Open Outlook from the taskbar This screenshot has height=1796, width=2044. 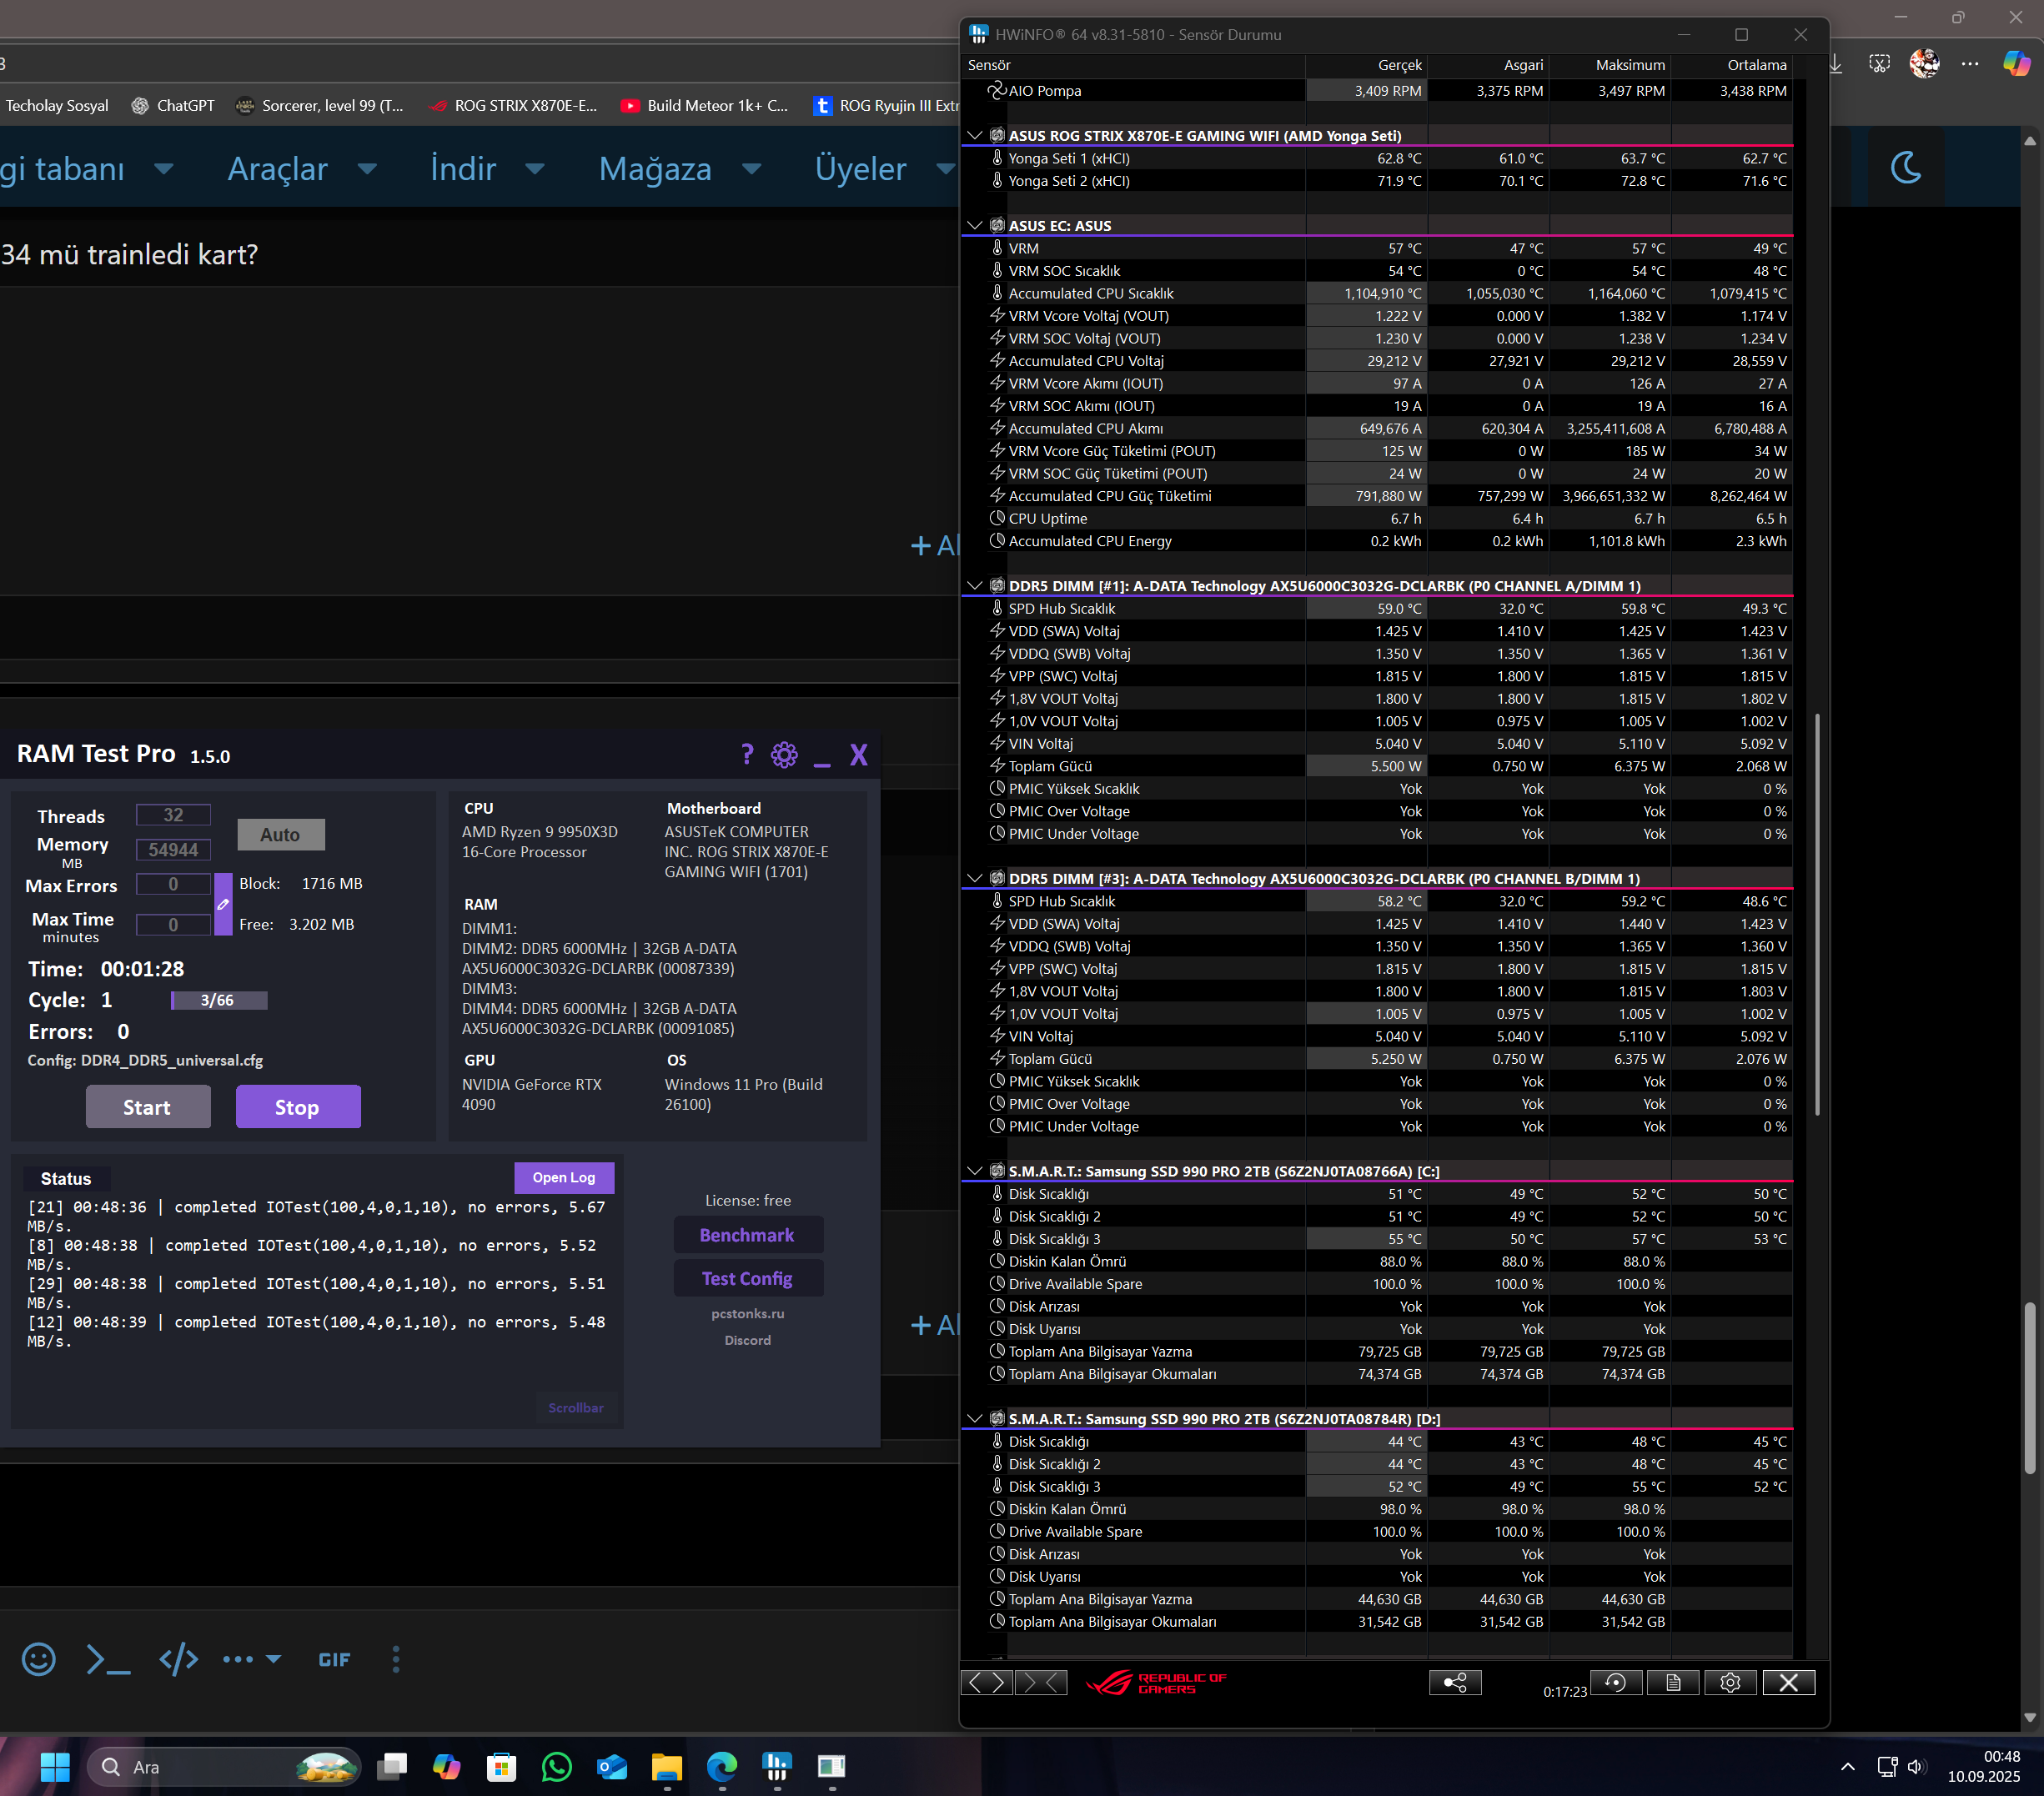coord(611,1767)
